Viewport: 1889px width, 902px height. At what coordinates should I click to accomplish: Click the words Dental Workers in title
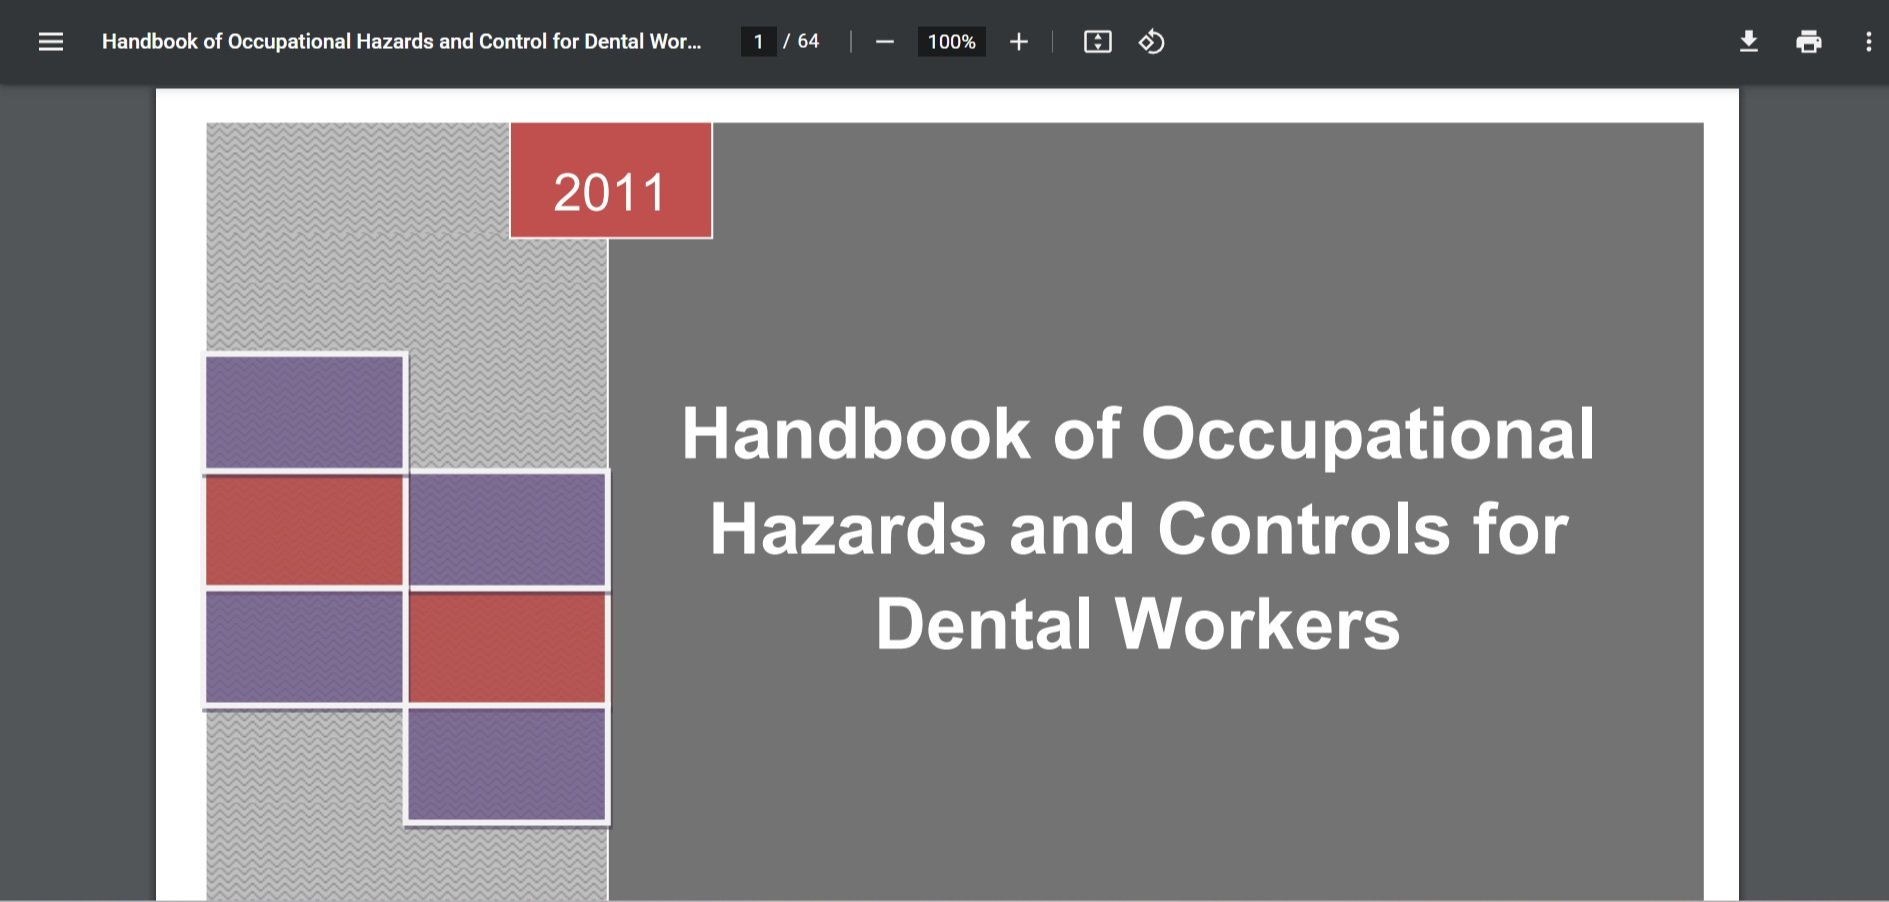point(1138,624)
